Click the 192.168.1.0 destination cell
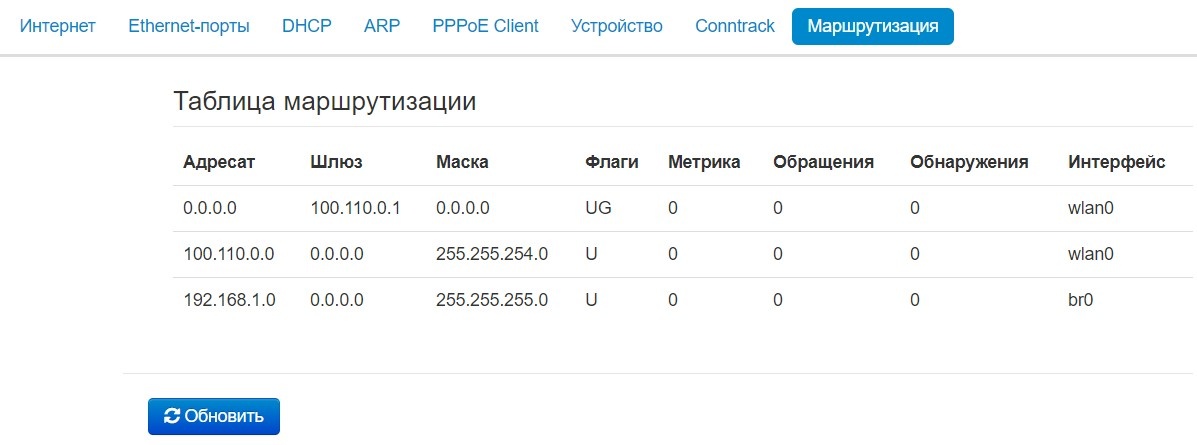 (x=229, y=300)
